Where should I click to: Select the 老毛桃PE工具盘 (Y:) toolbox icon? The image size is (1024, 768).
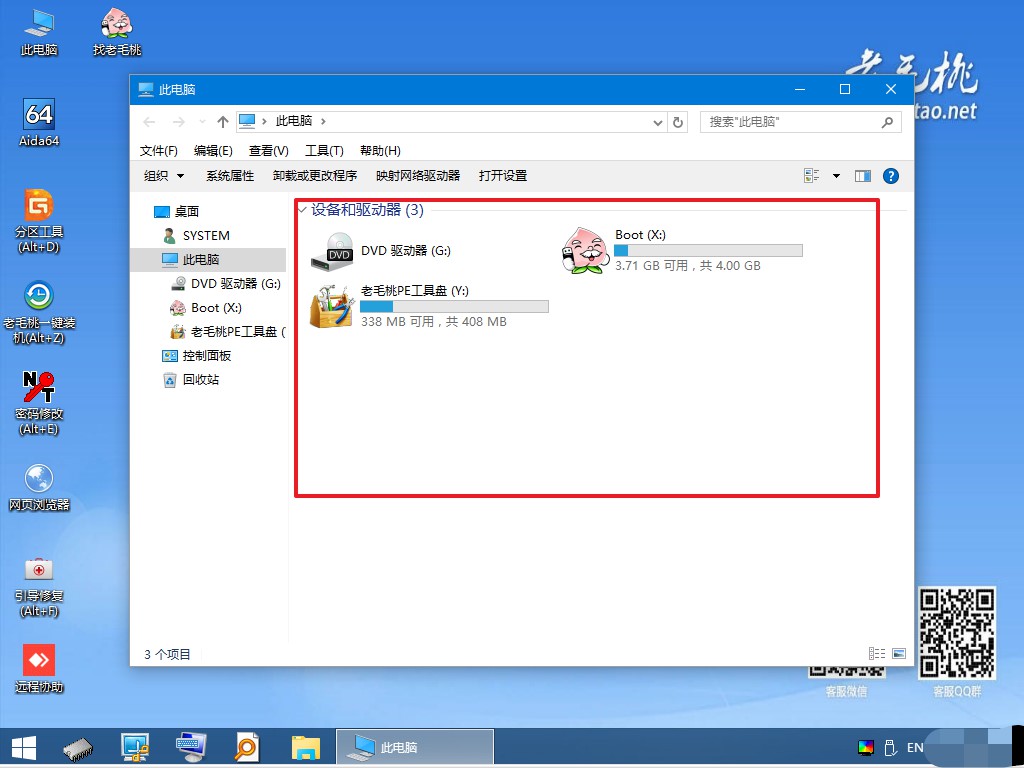pyautogui.click(x=332, y=307)
